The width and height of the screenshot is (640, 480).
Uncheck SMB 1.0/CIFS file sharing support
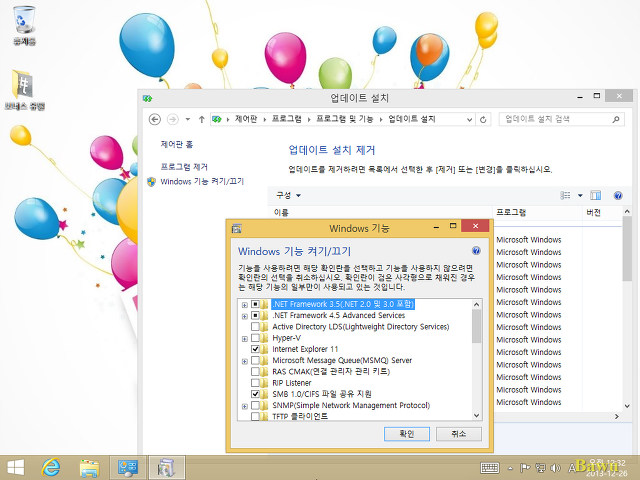[x=255, y=394]
